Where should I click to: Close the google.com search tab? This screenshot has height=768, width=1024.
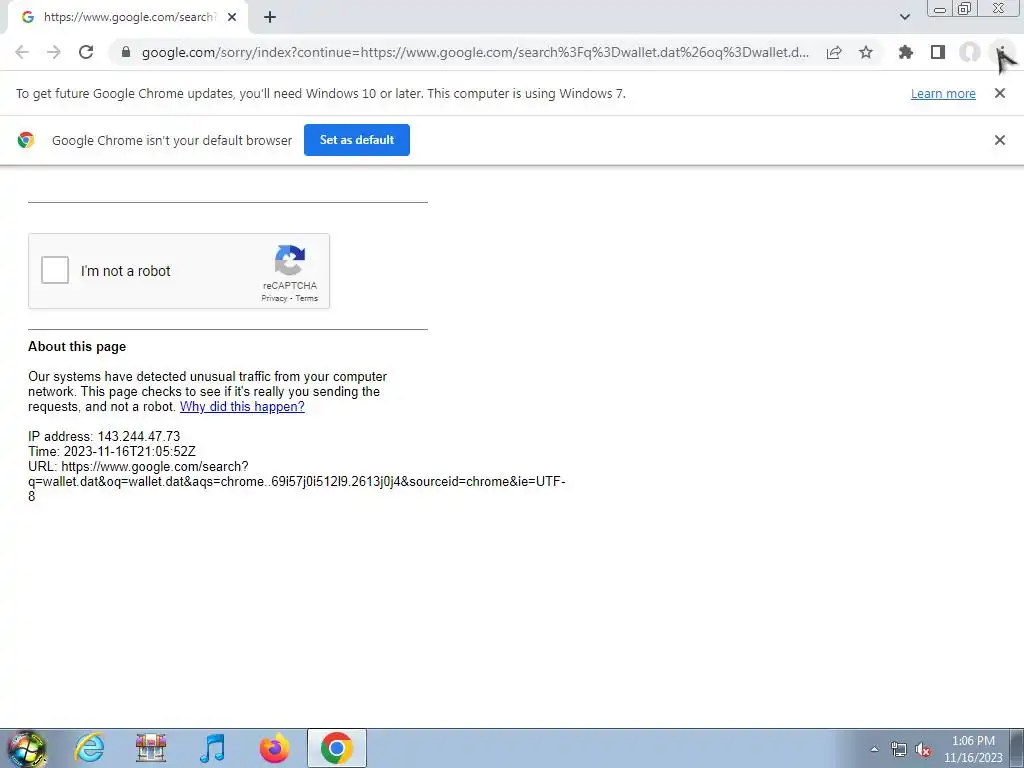click(232, 17)
